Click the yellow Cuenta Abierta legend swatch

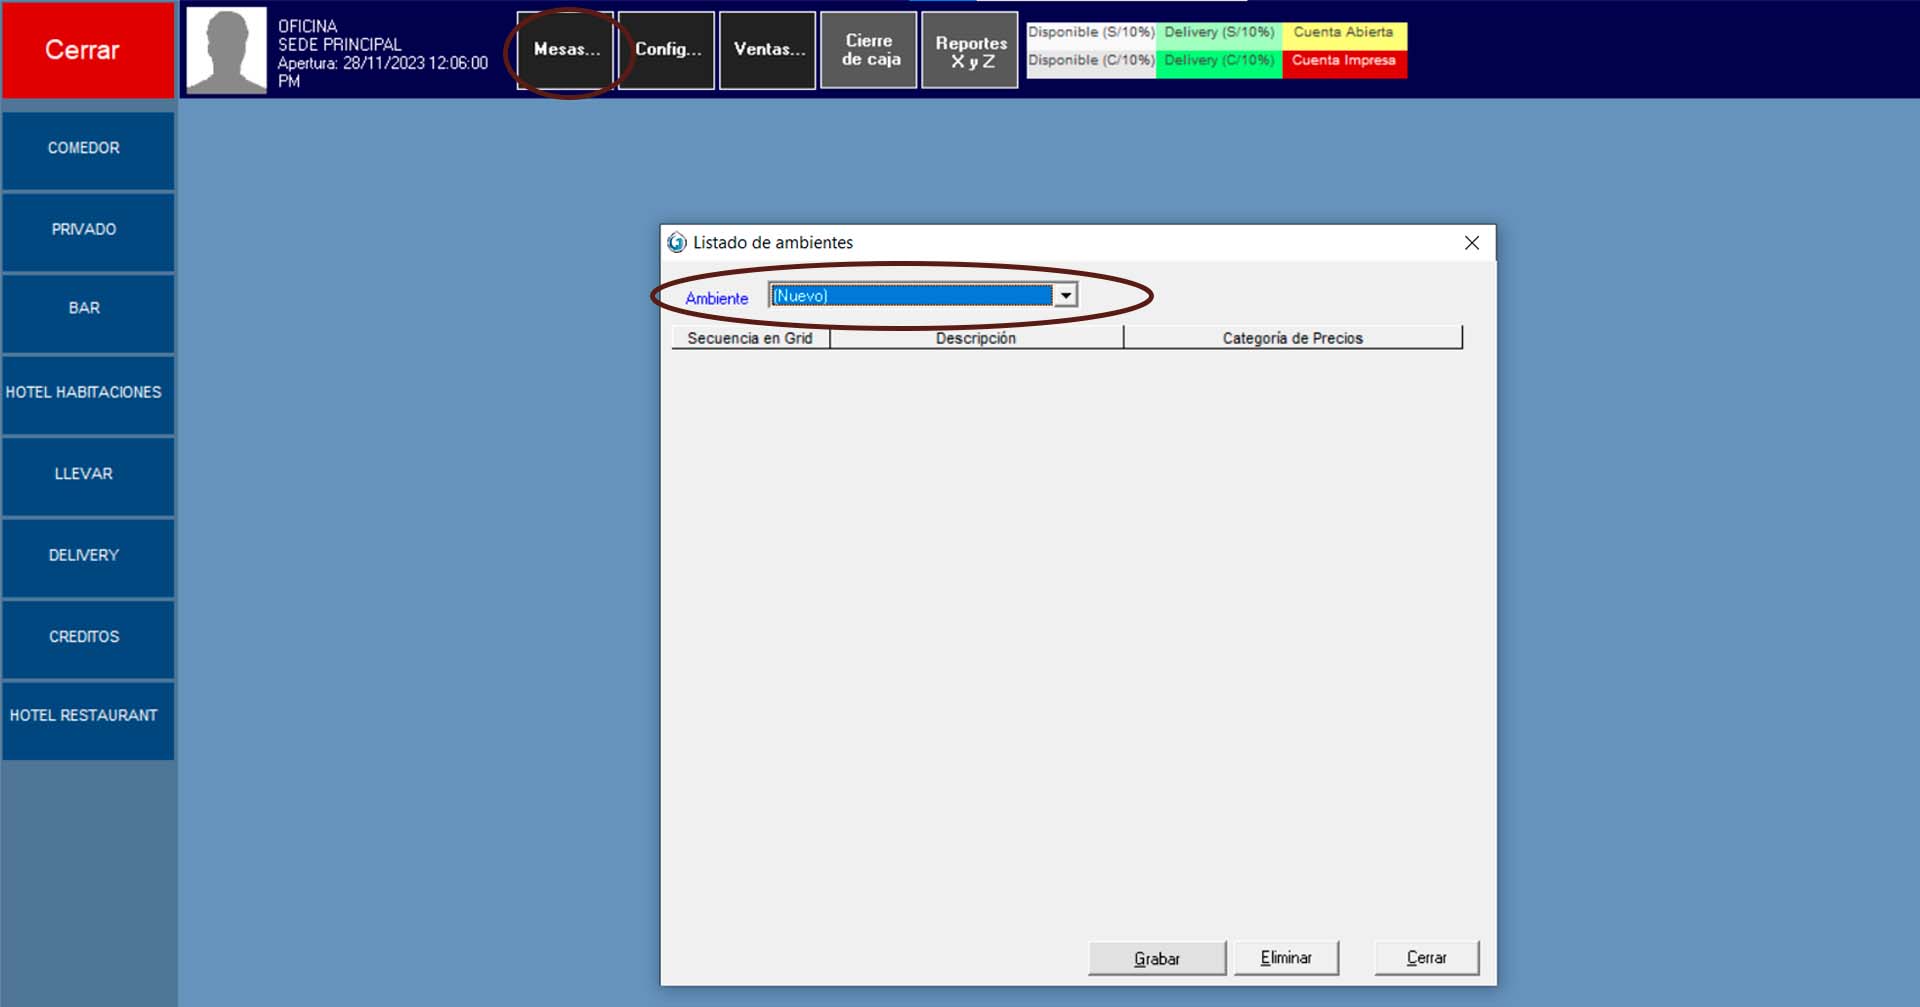click(1343, 34)
